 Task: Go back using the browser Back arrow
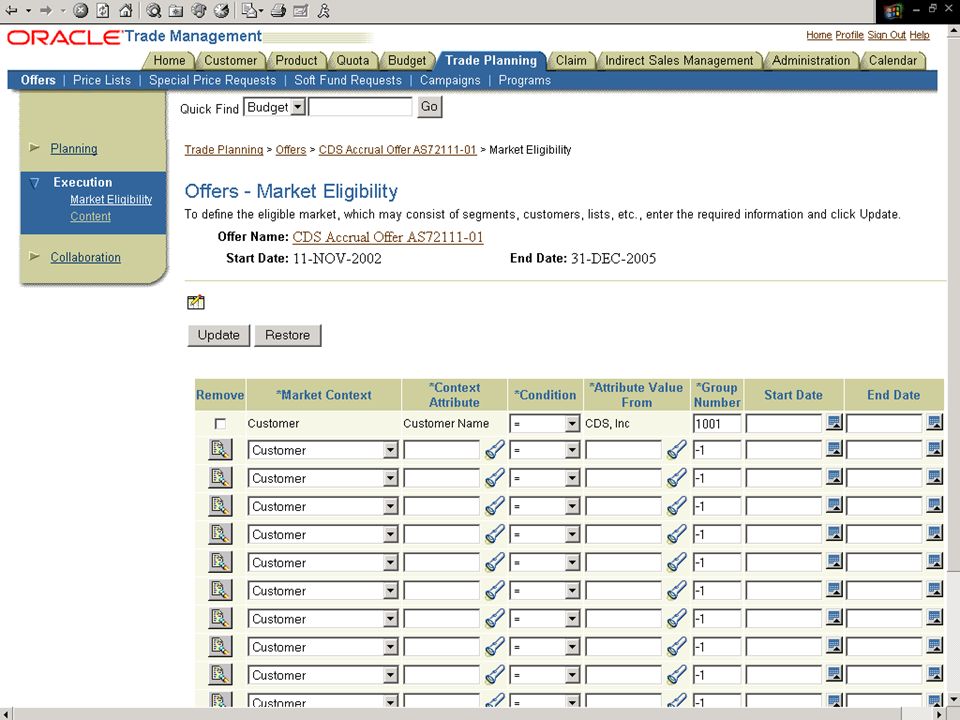[12, 10]
